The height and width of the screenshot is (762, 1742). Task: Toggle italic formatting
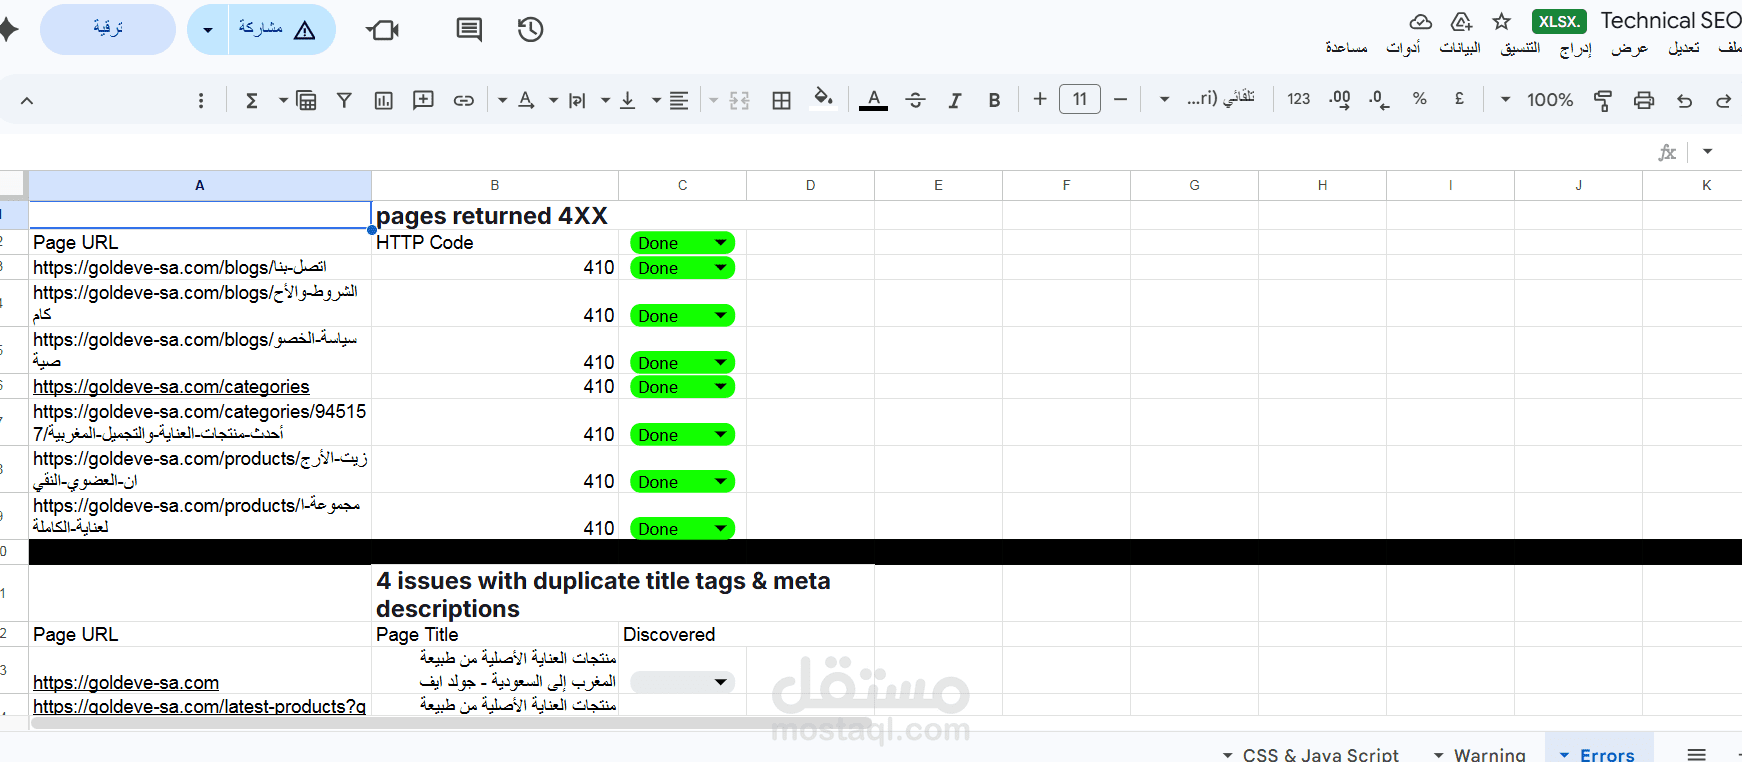click(x=955, y=100)
